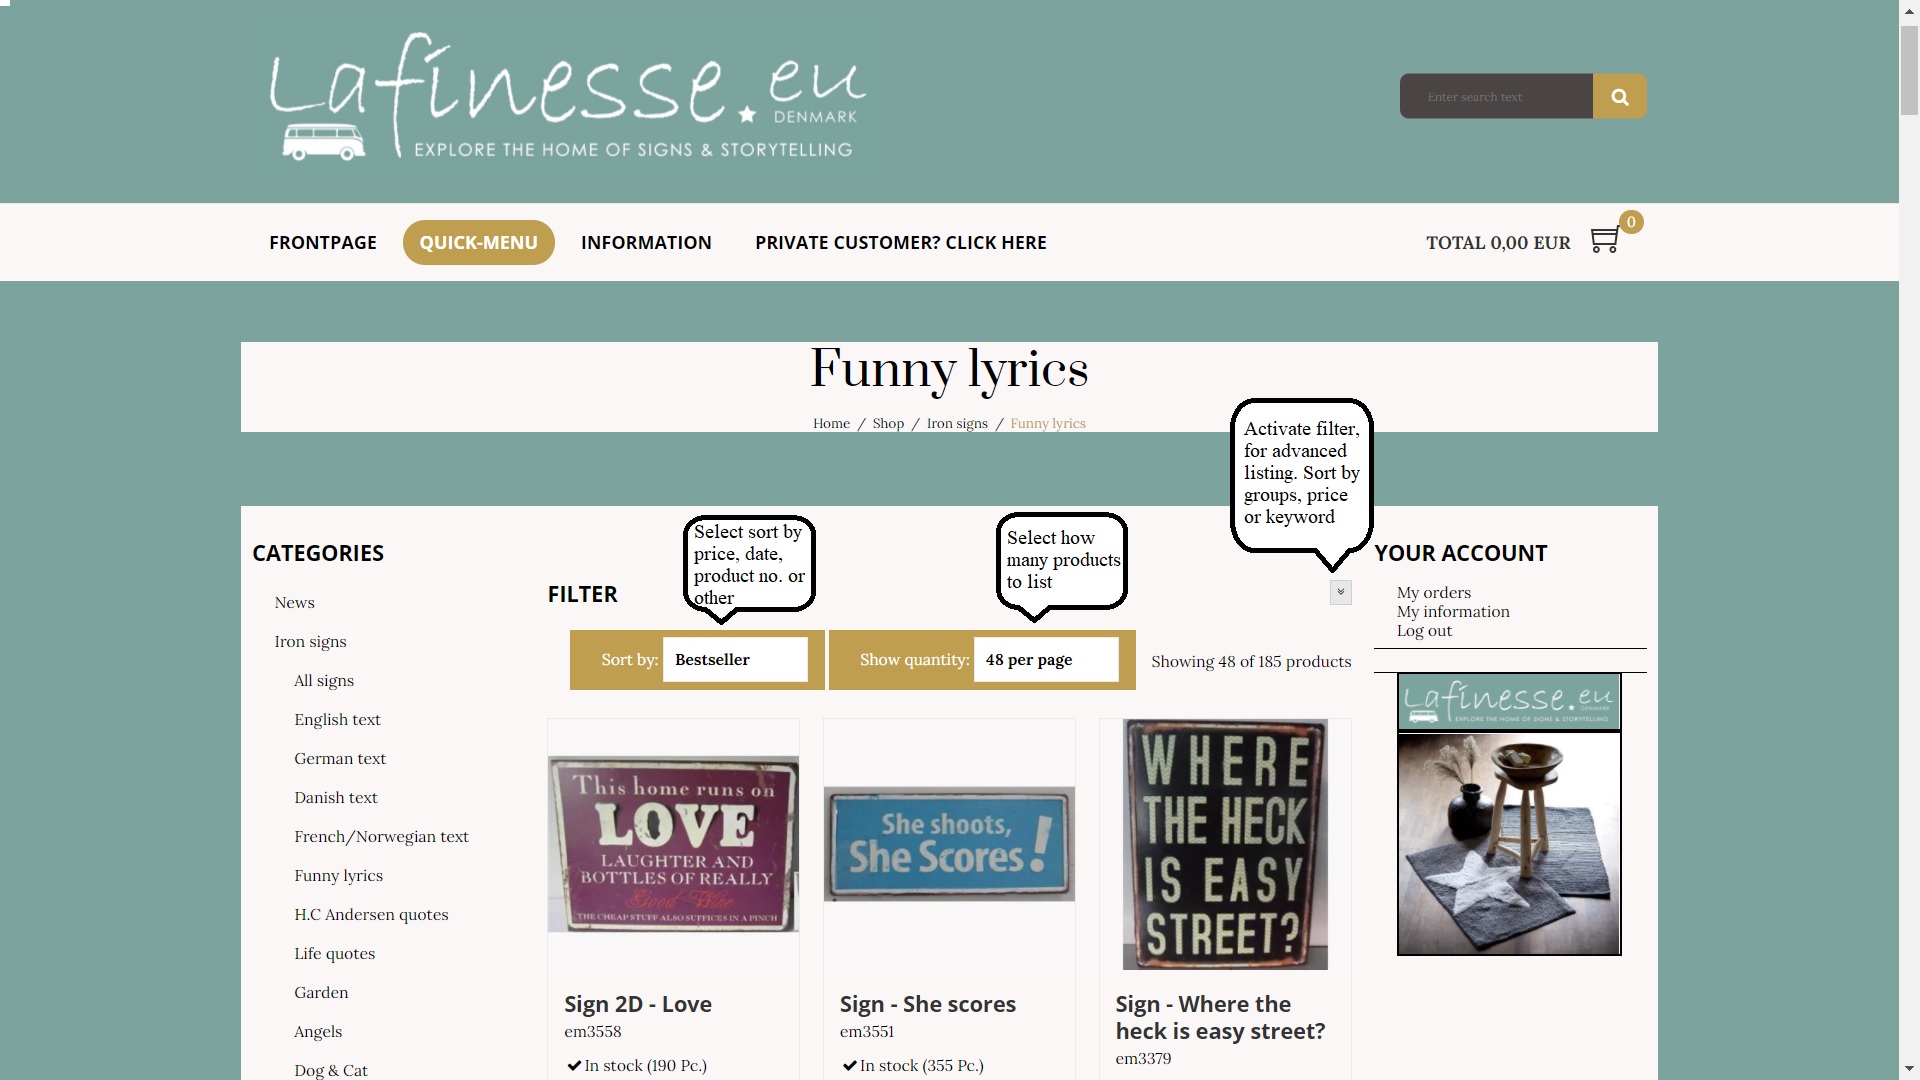1920x1080 pixels.
Task: Open the Sort by Bestseller dropdown
Action: click(x=735, y=660)
